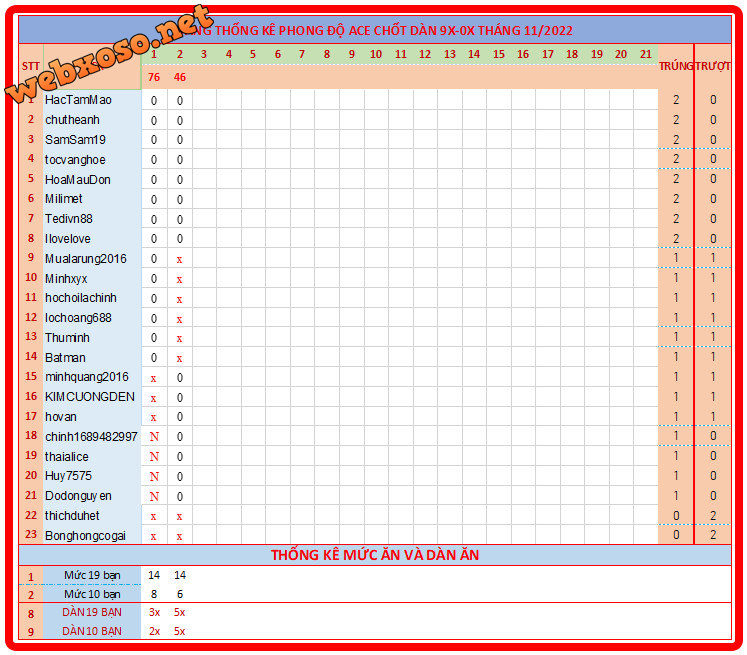747x655 pixels.
Task: Click the Thuminh name cell
Action: pyautogui.click(x=67, y=338)
